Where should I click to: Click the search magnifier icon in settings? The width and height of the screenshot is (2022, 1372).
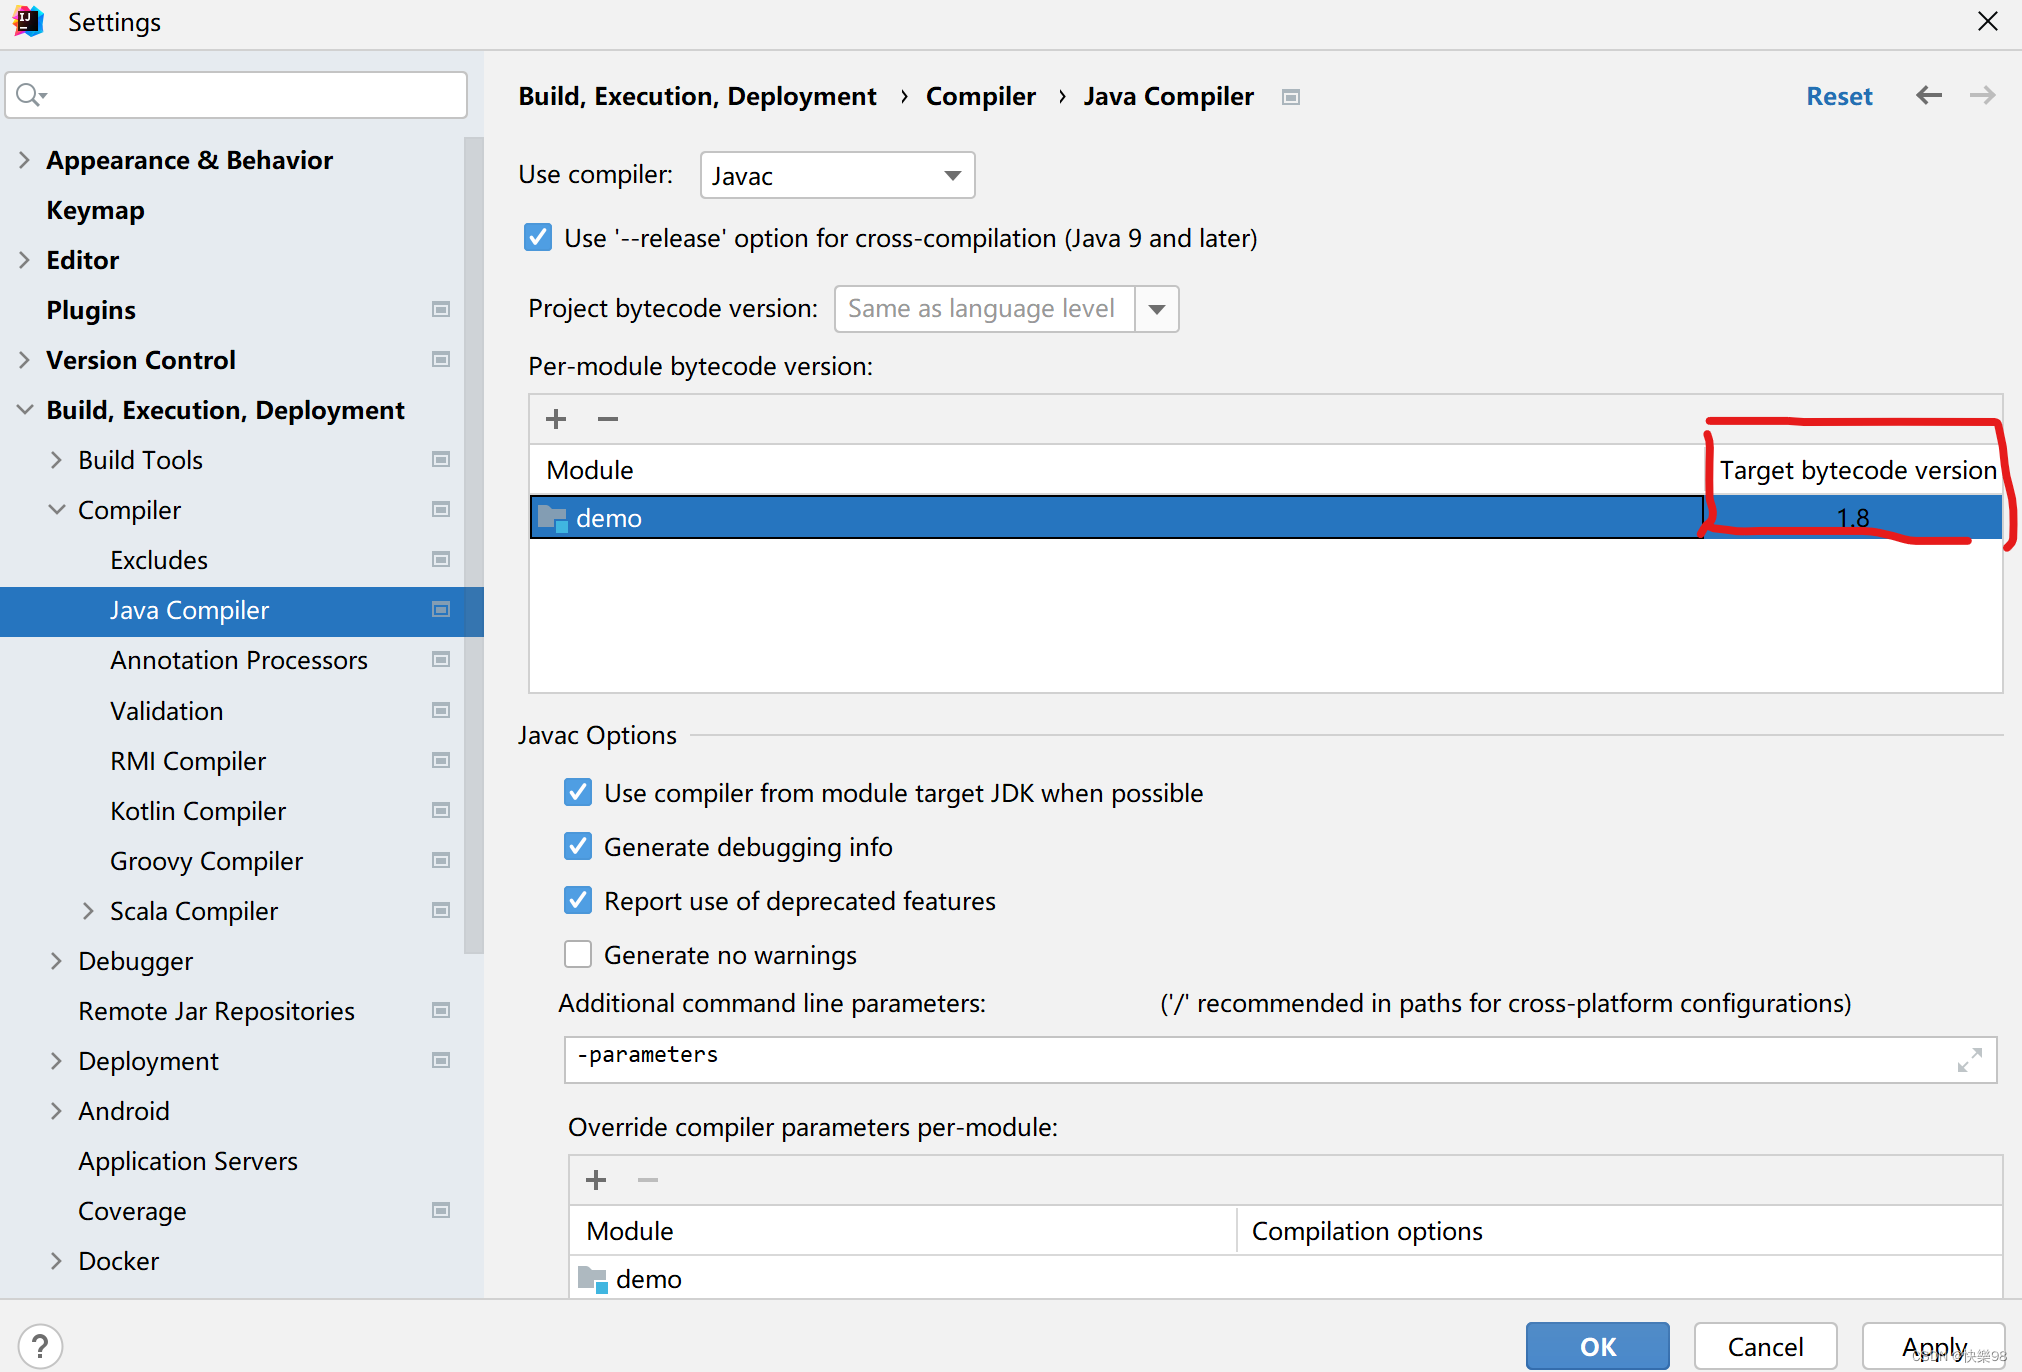coord(30,95)
